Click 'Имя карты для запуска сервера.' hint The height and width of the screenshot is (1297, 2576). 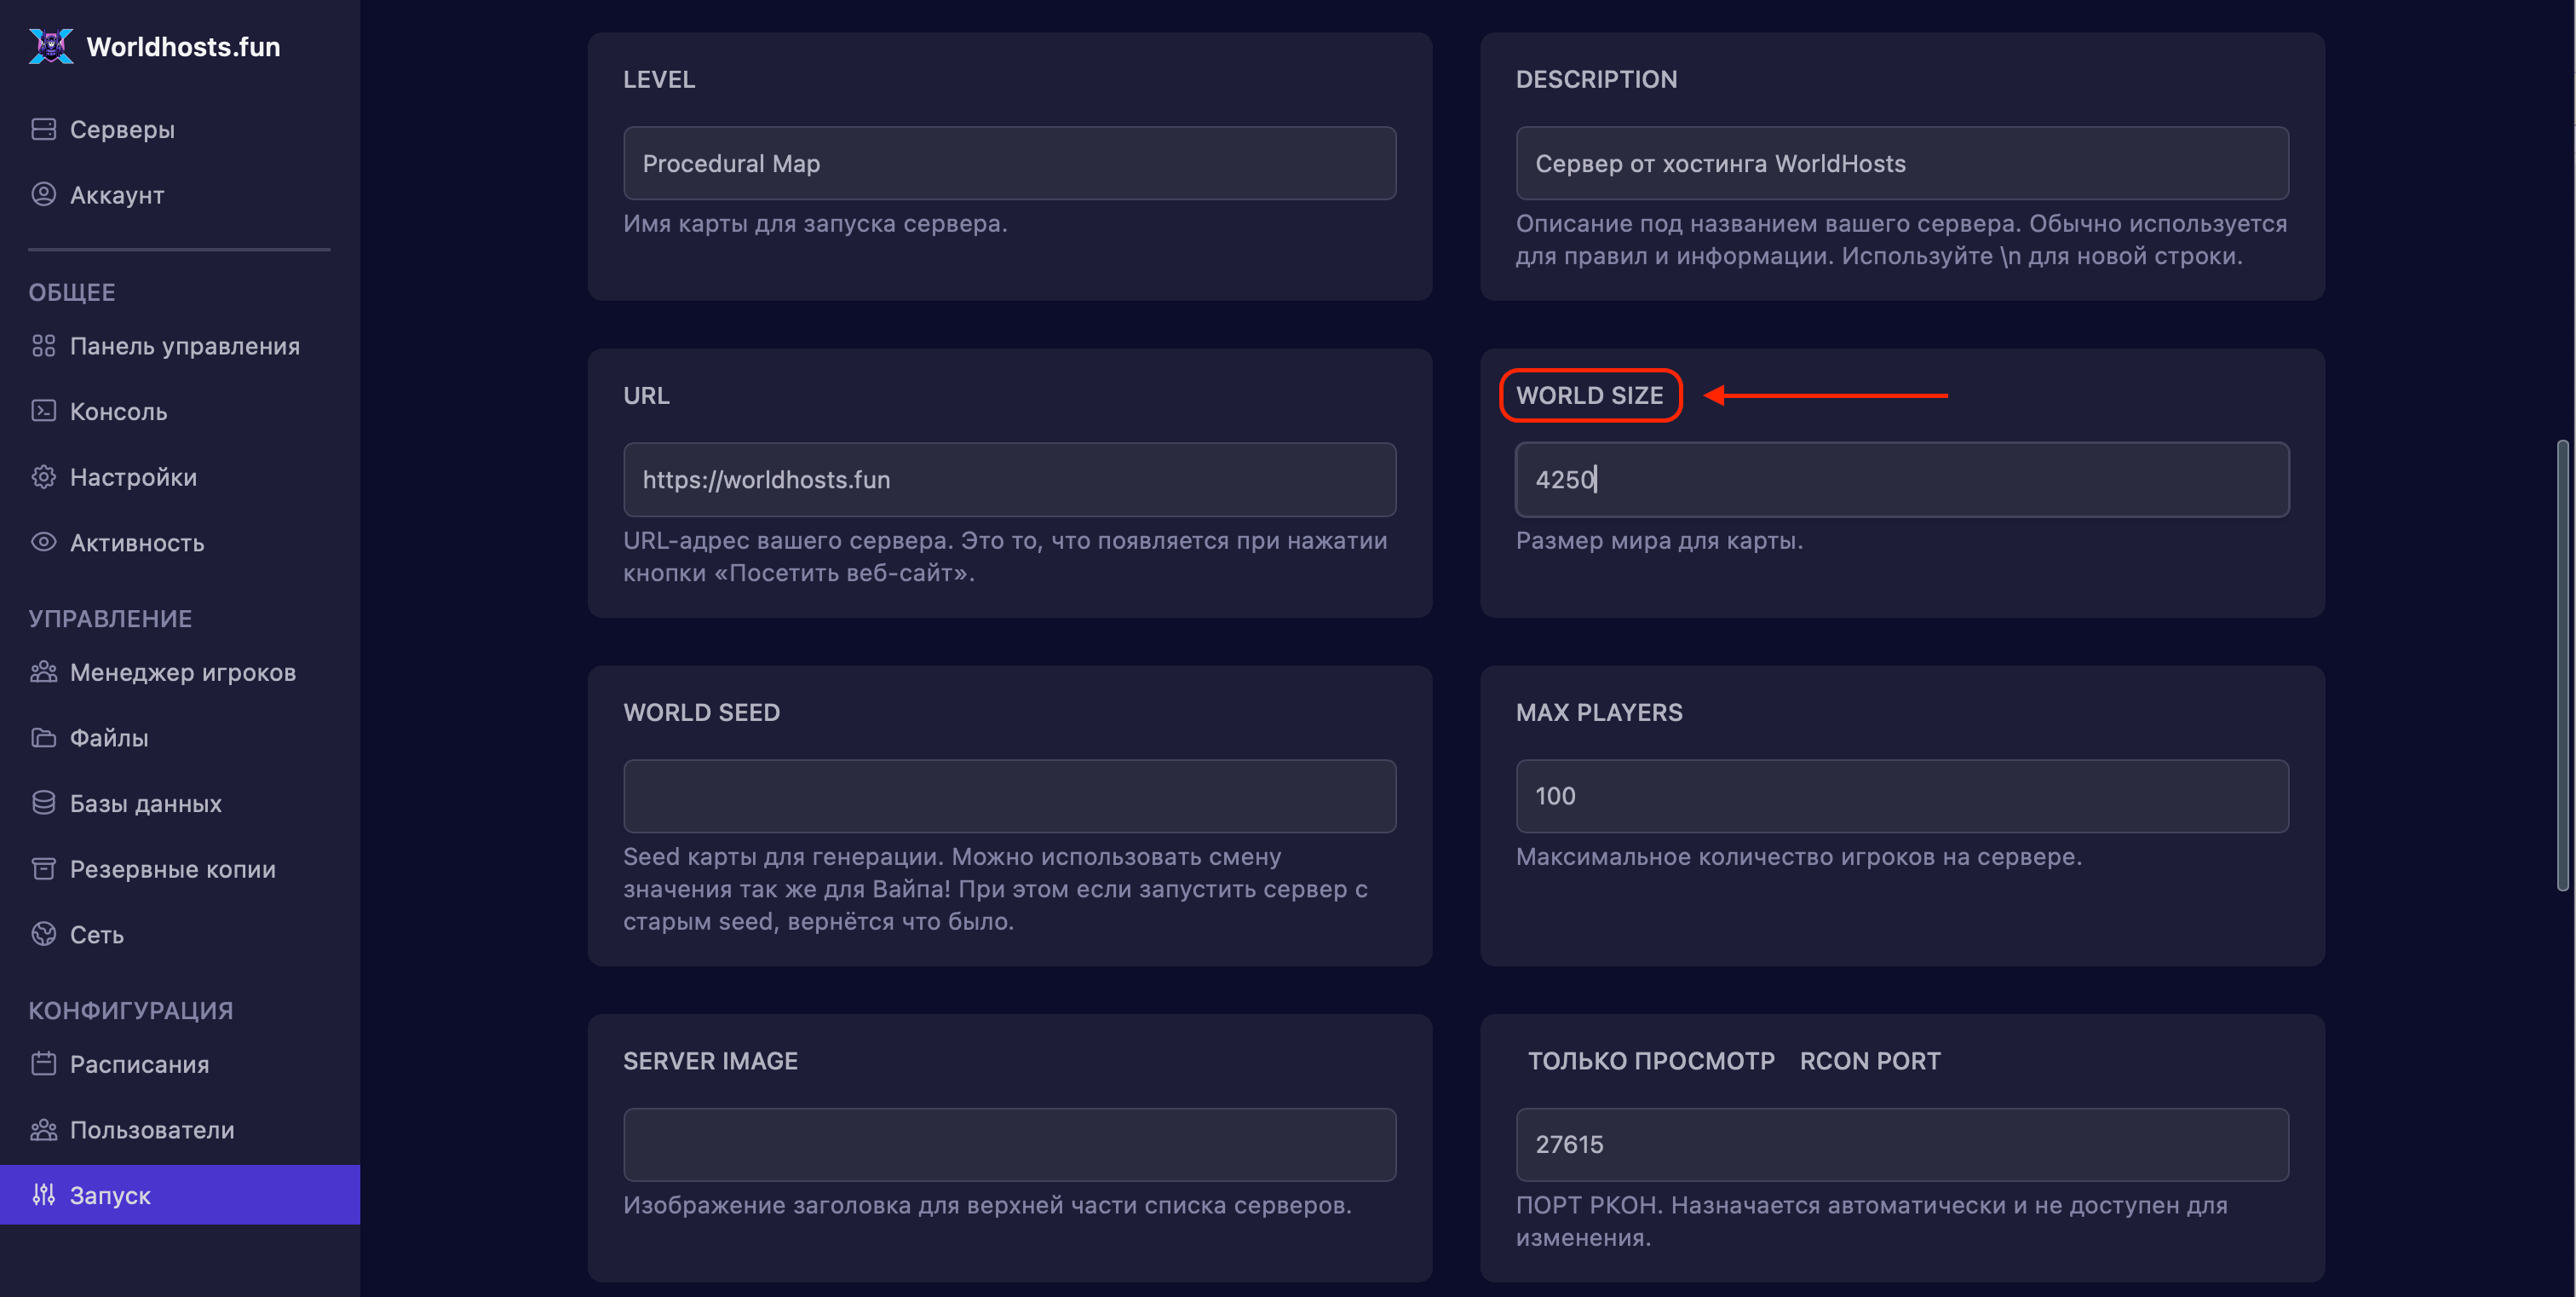(815, 224)
